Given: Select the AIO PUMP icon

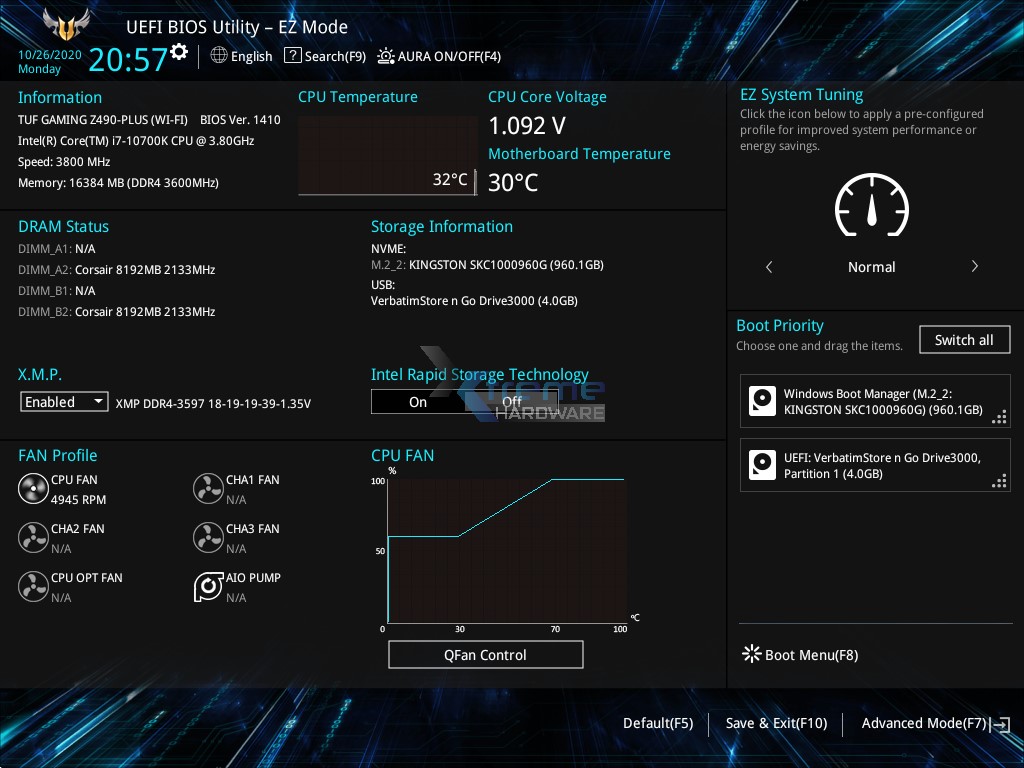Looking at the screenshot, I should tap(208, 587).
